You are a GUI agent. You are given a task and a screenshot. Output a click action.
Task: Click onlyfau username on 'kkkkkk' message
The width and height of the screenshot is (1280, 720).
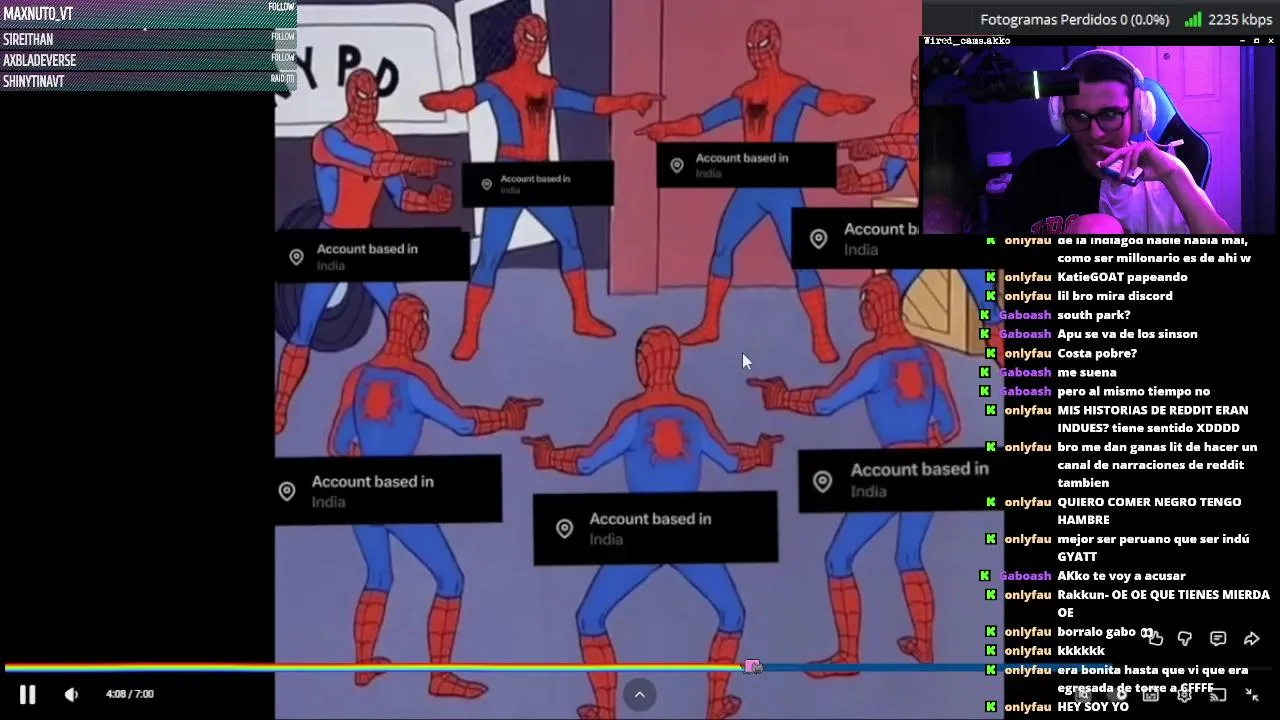point(1028,651)
